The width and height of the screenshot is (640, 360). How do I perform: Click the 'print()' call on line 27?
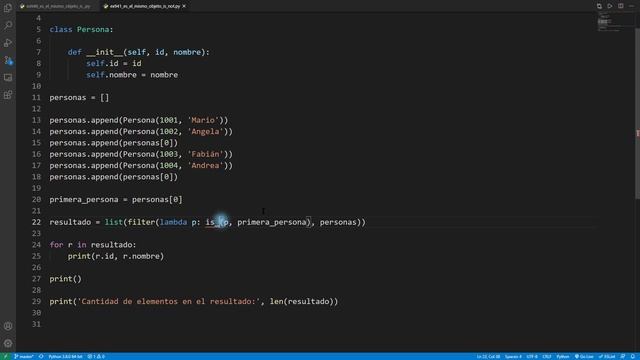(65, 279)
